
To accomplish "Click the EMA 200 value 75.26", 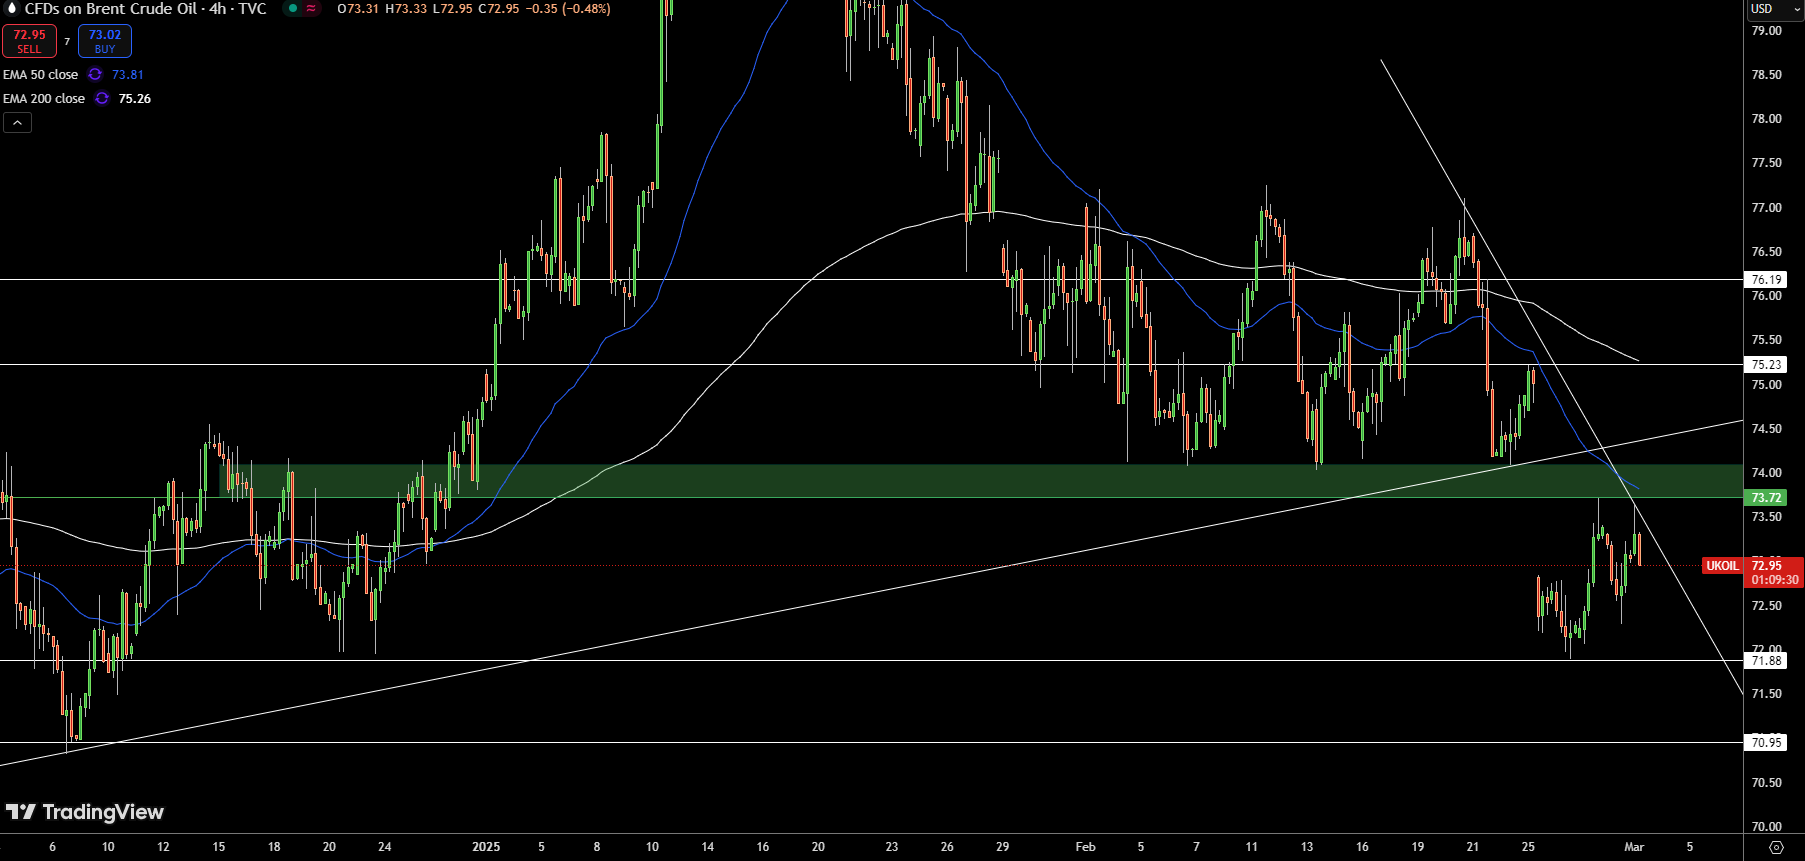I will point(135,98).
